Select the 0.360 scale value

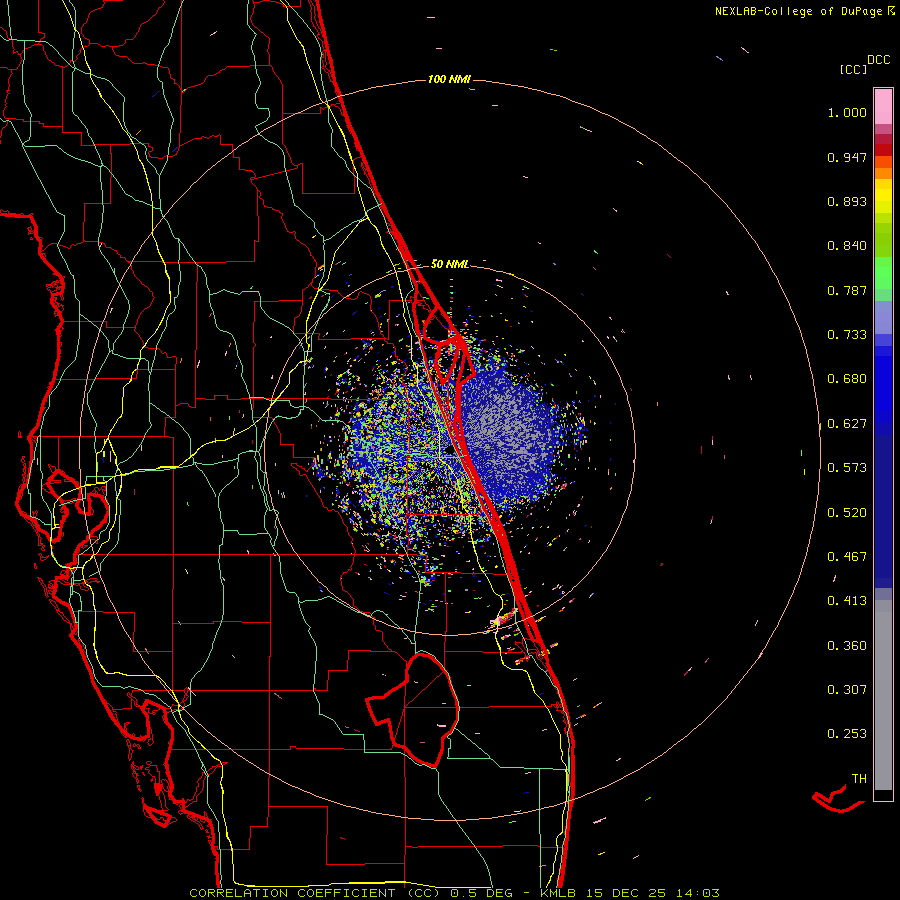[847, 646]
